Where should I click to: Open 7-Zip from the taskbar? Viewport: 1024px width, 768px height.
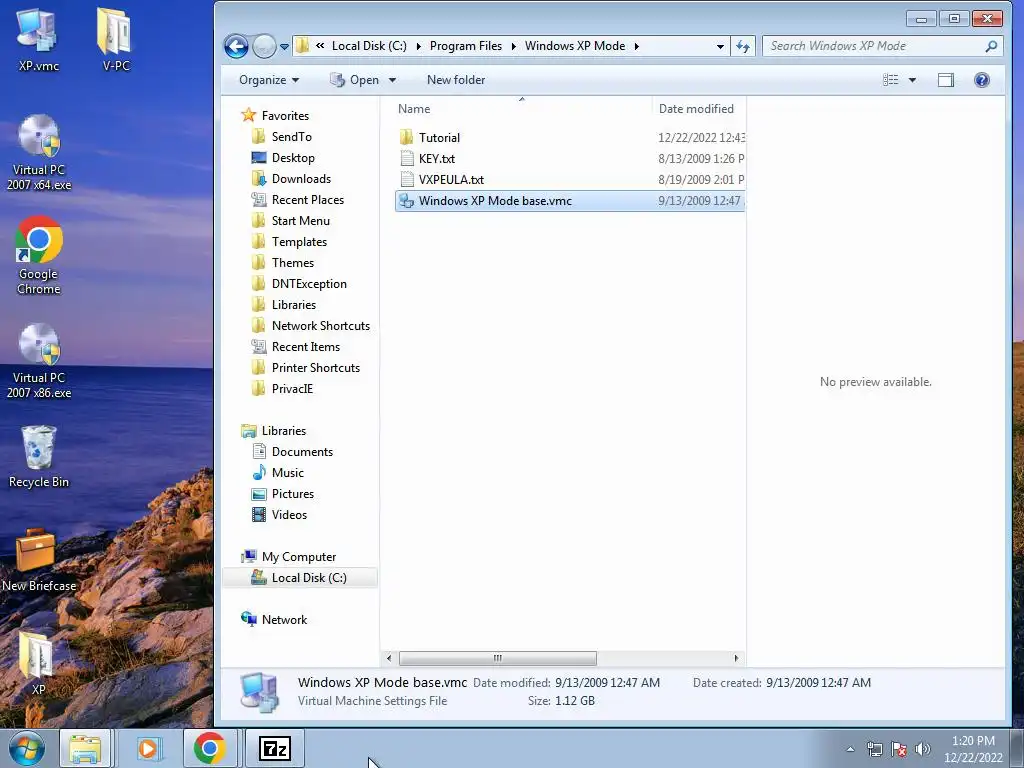(274, 749)
